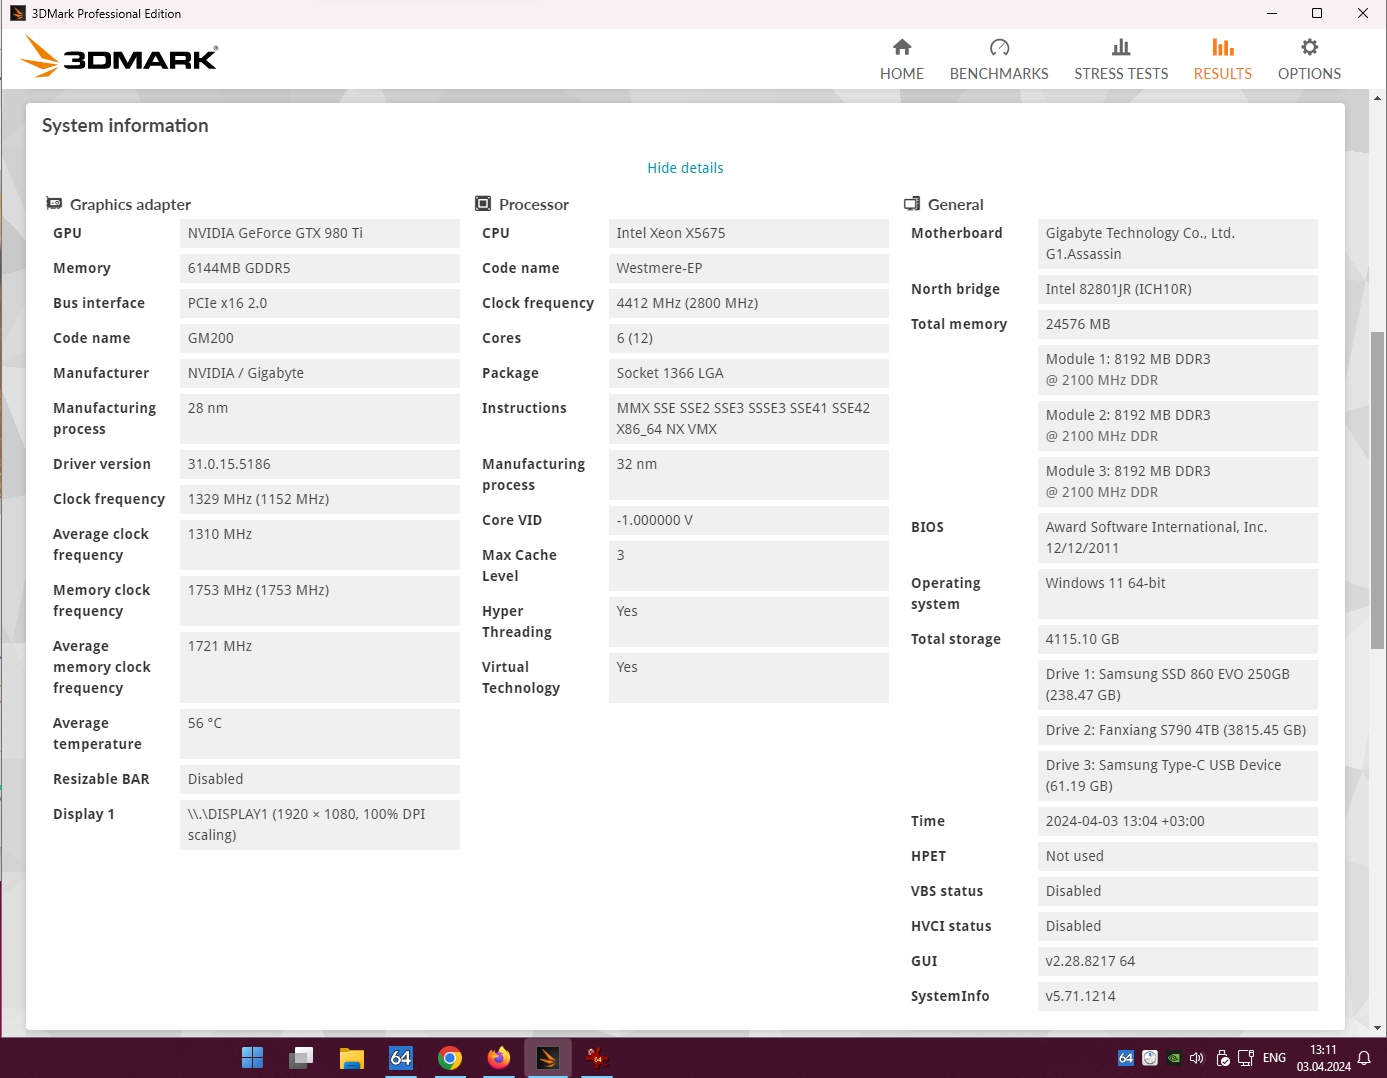Open the blue 64 app in the taskbar
The image size is (1387, 1078).
401,1058
